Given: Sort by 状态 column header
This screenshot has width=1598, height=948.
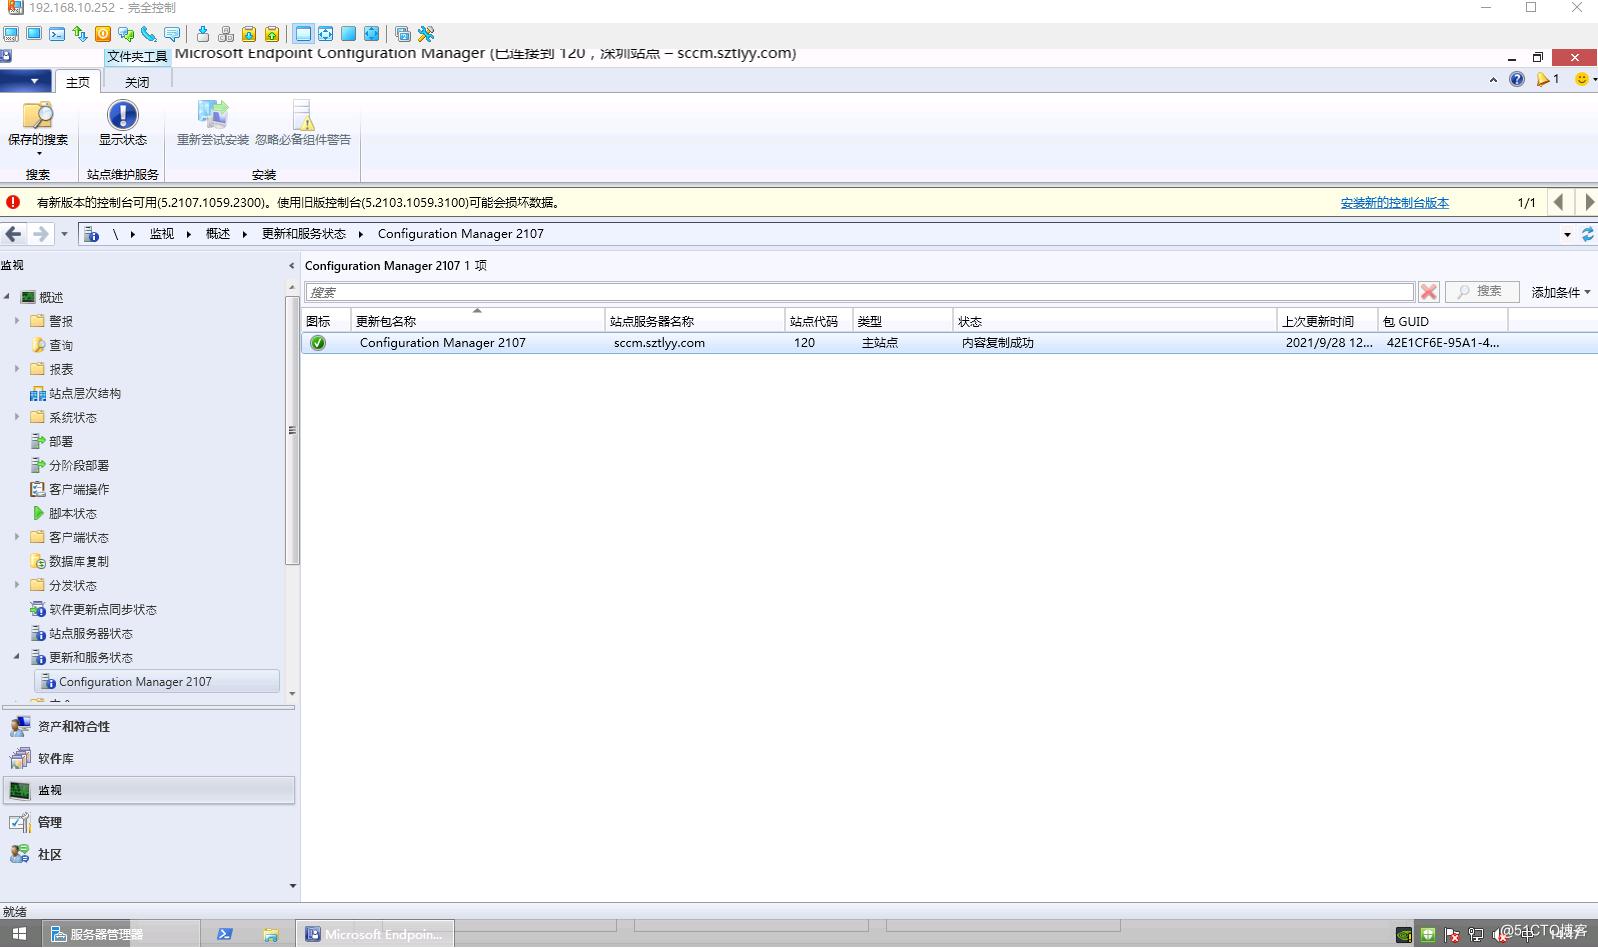Looking at the screenshot, I should tap(1115, 321).
